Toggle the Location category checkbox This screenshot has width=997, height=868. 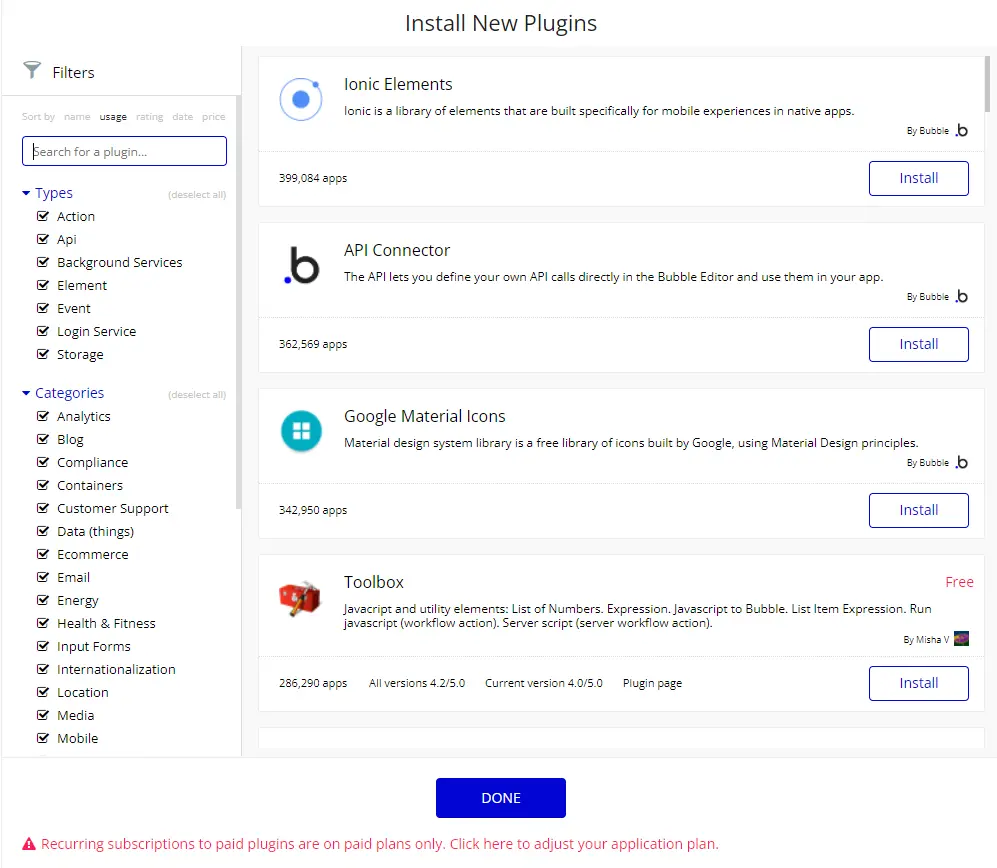[43, 692]
